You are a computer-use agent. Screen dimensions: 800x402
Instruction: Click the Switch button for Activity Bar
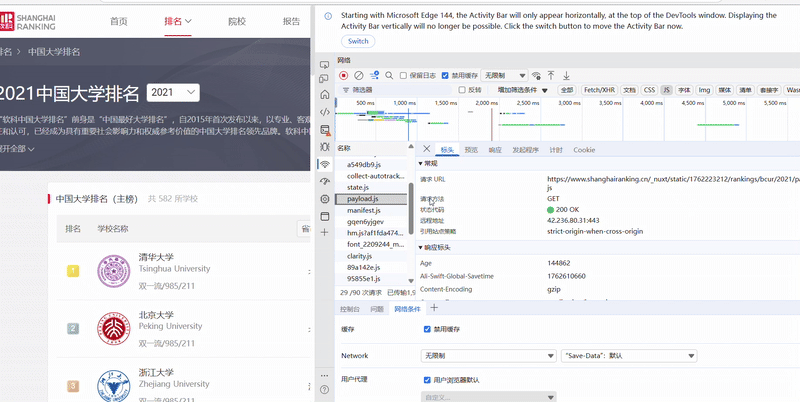[x=358, y=41]
